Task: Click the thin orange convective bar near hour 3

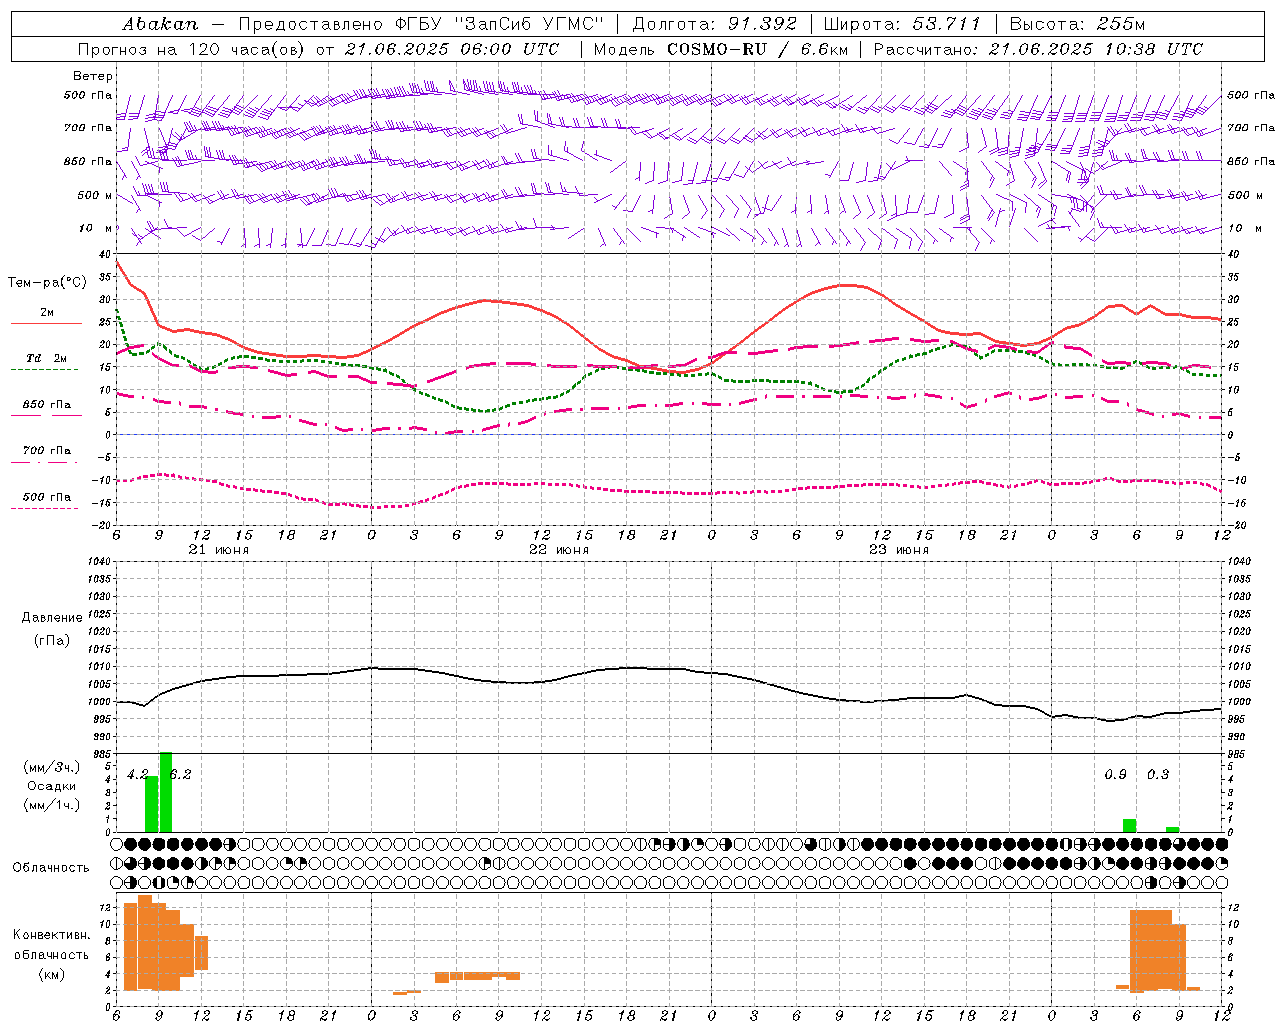Action: coord(407,992)
